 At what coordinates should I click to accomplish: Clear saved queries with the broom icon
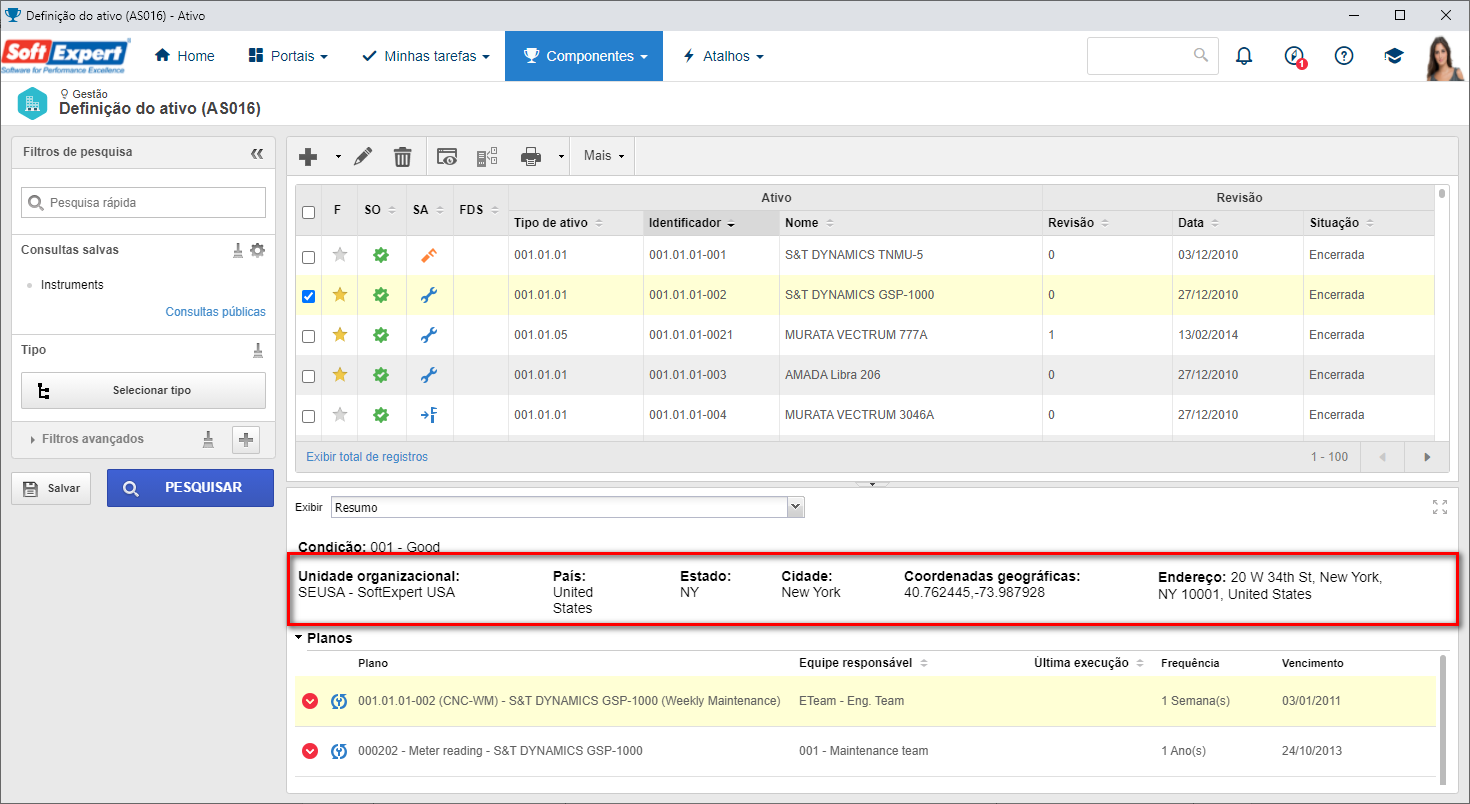pyautogui.click(x=238, y=250)
